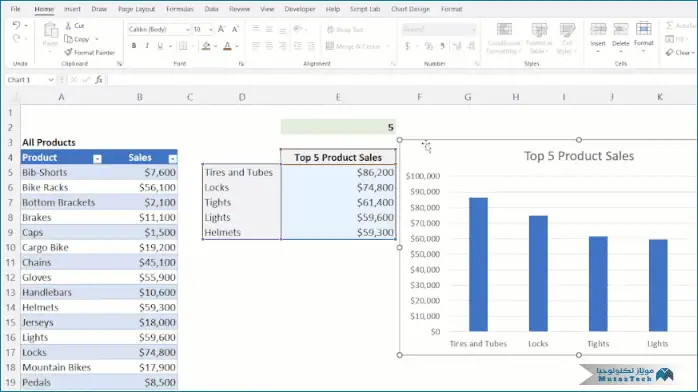Open the Undo history dropdown arrow
The height and width of the screenshot is (392, 698).
coord(26,25)
